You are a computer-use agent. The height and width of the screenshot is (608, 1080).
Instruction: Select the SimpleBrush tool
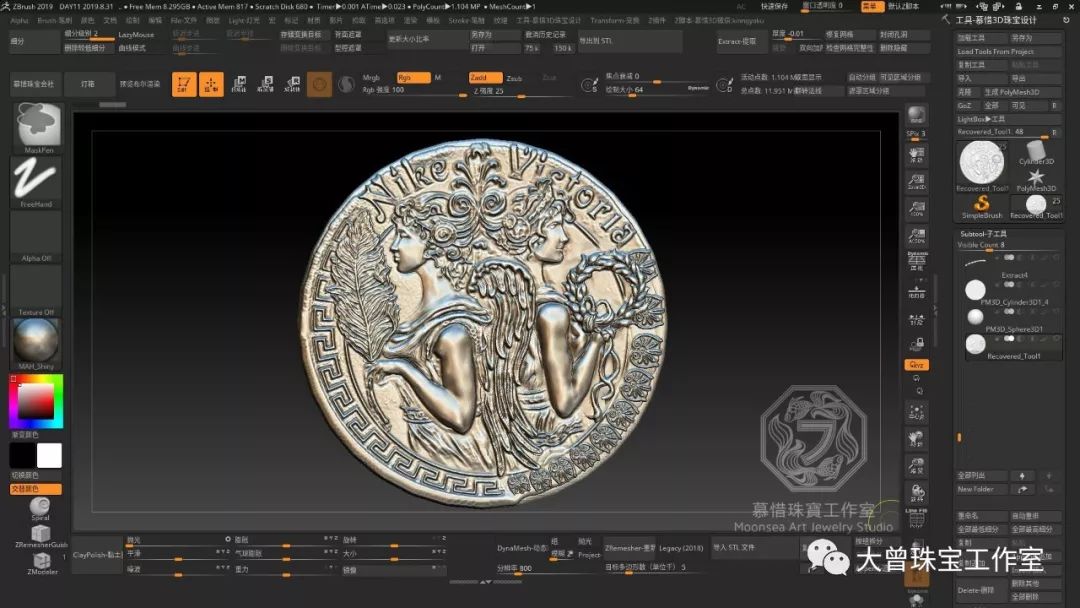[982, 207]
